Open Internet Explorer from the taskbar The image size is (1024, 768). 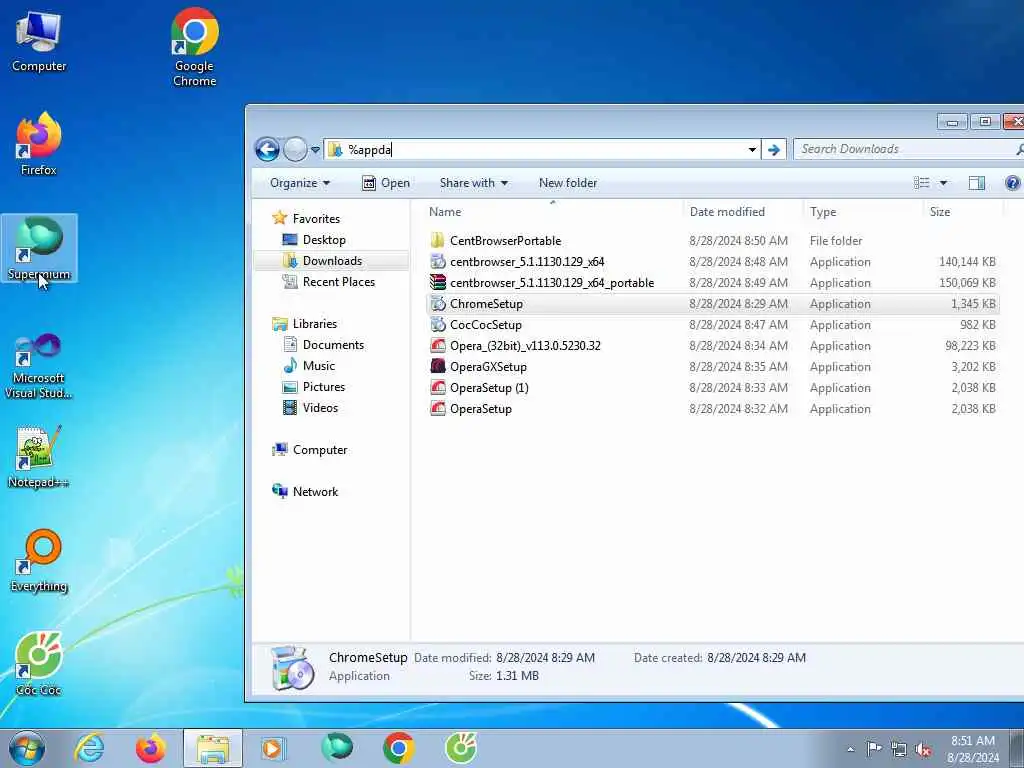click(x=89, y=748)
